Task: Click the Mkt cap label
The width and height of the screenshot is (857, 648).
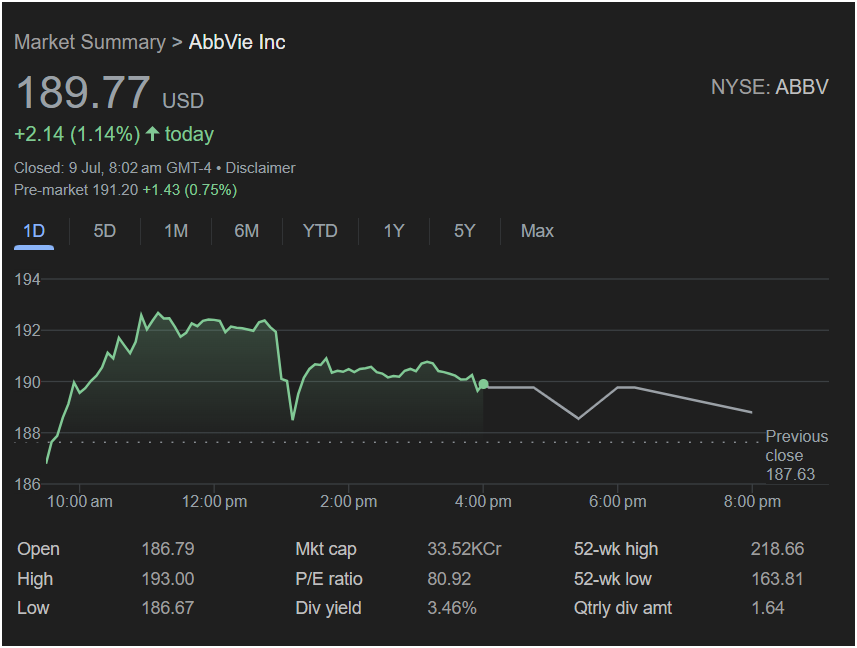Action: point(326,549)
